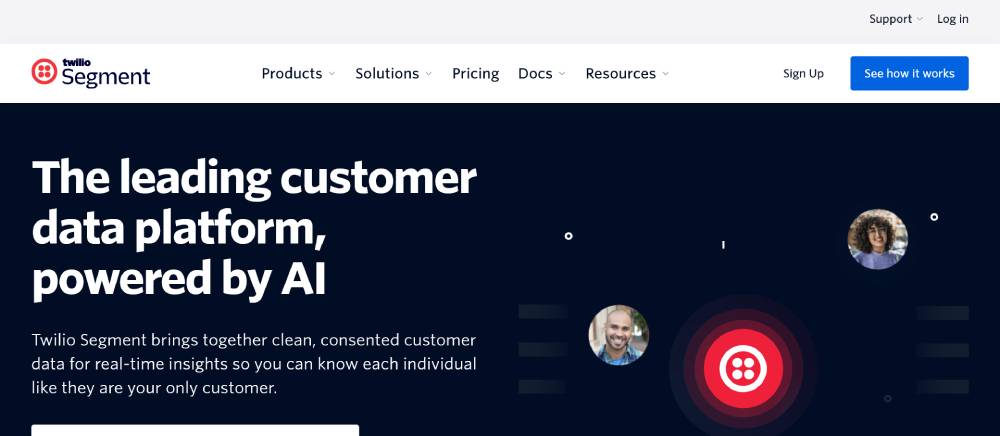Click the Support link in top bar
The image size is (1000, 436).
click(x=890, y=19)
